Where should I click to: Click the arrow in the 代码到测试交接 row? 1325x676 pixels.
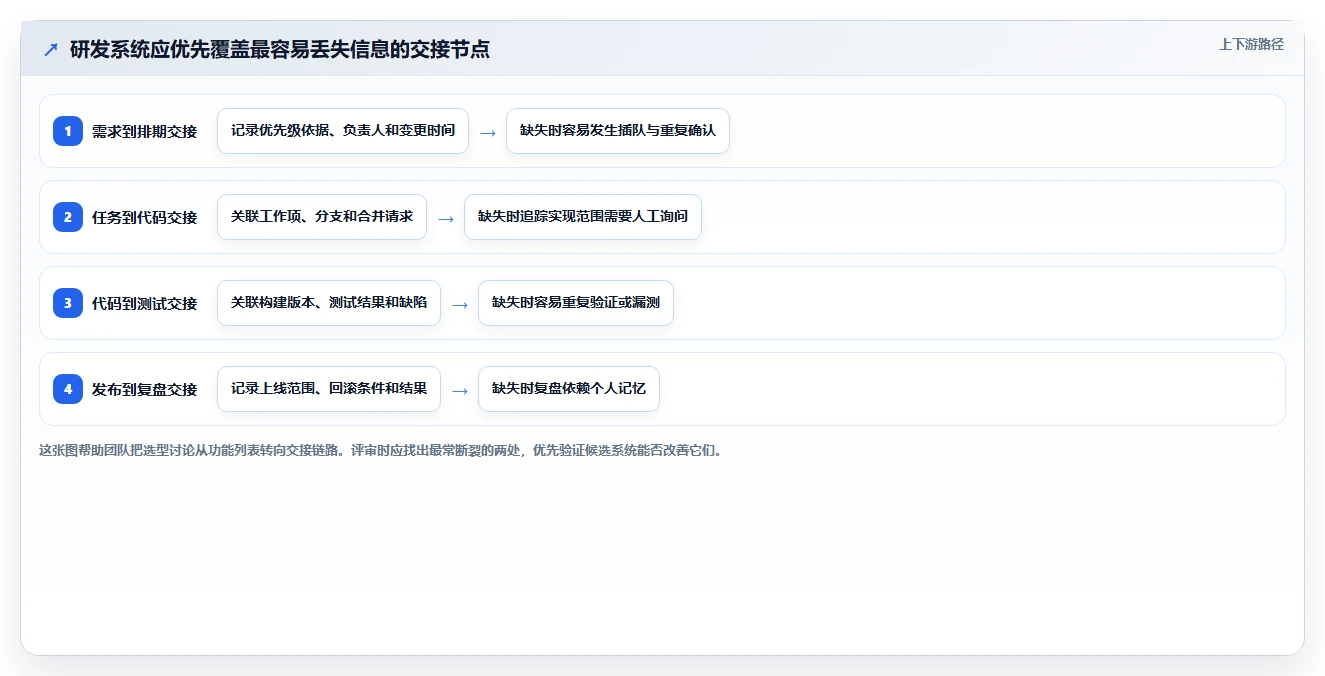(x=460, y=304)
